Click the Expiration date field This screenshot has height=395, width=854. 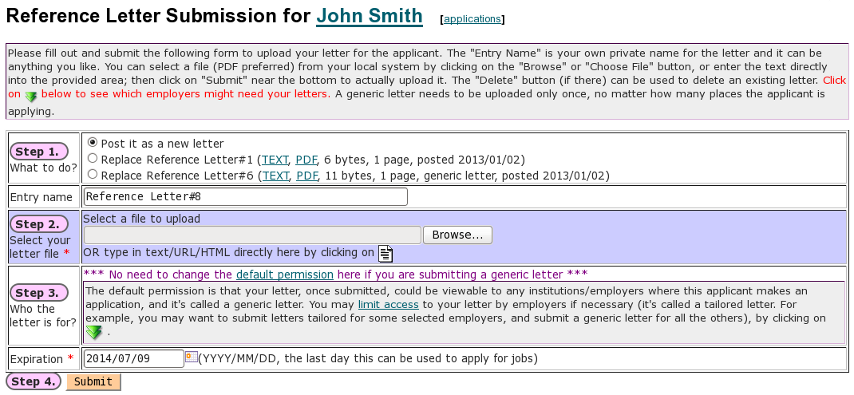[134, 358]
